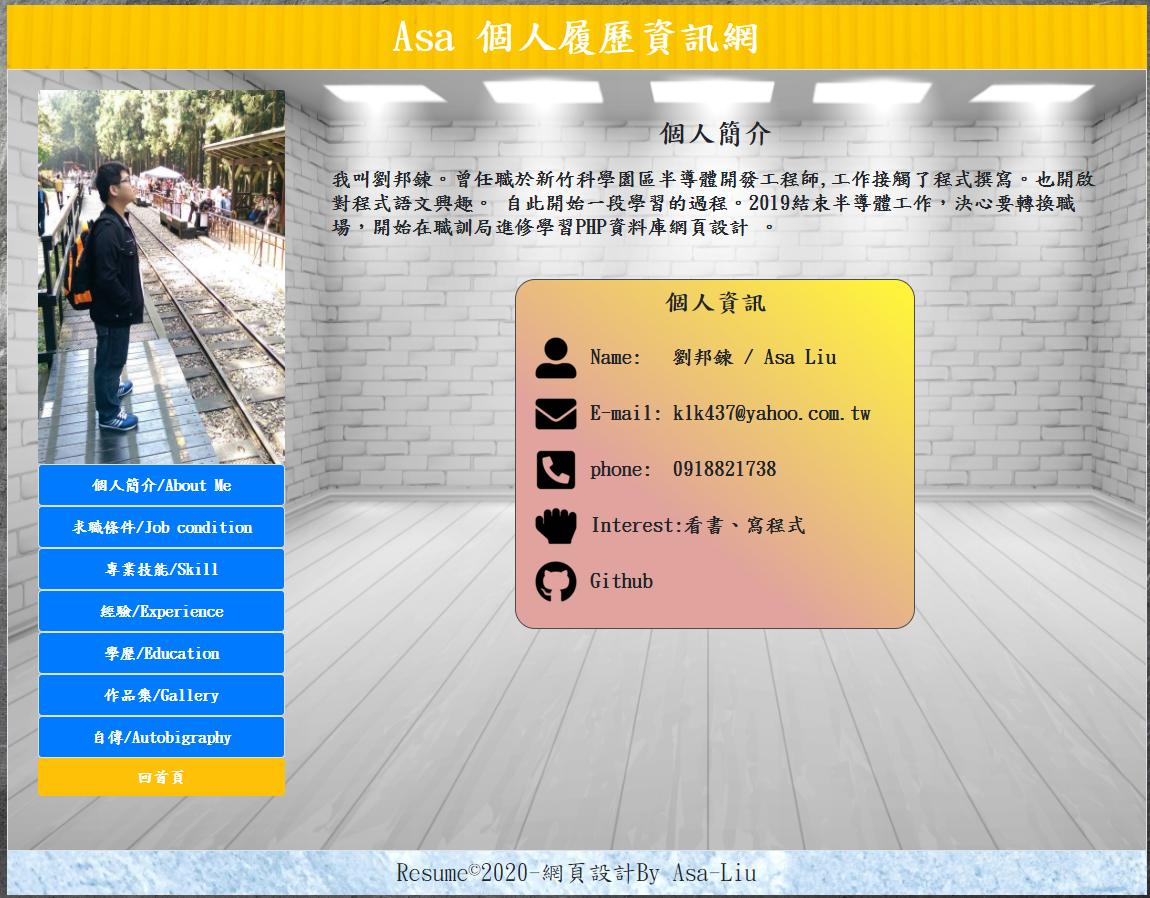Viewport: 1150px width, 898px height.
Task: Go to the 專業技能/Skill section
Action: (x=161, y=570)
